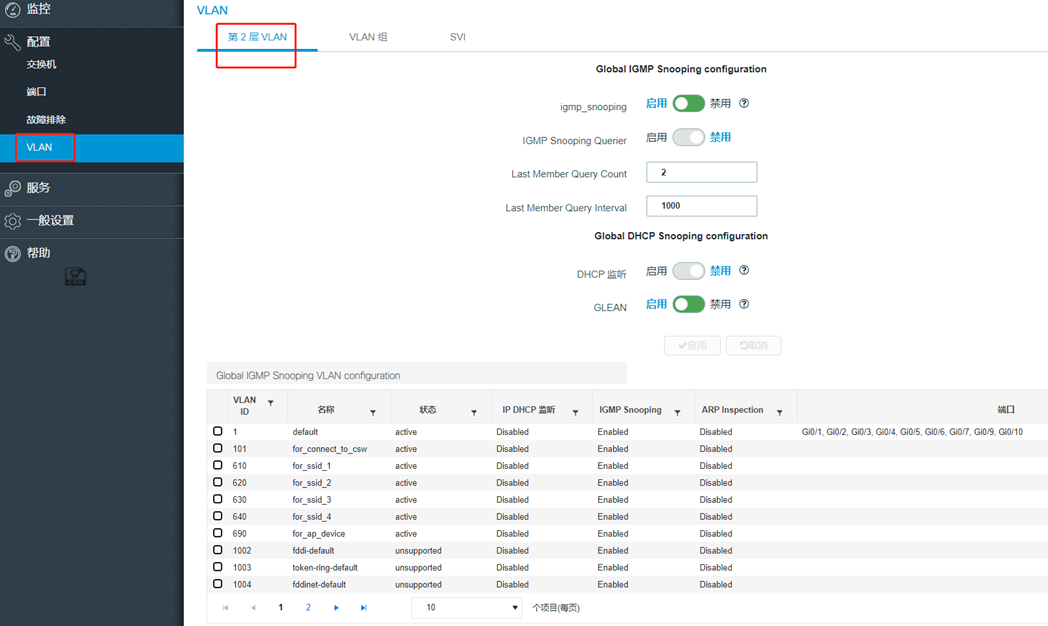
Task: Go to first page of VLAN table
Action: point(225,608)
